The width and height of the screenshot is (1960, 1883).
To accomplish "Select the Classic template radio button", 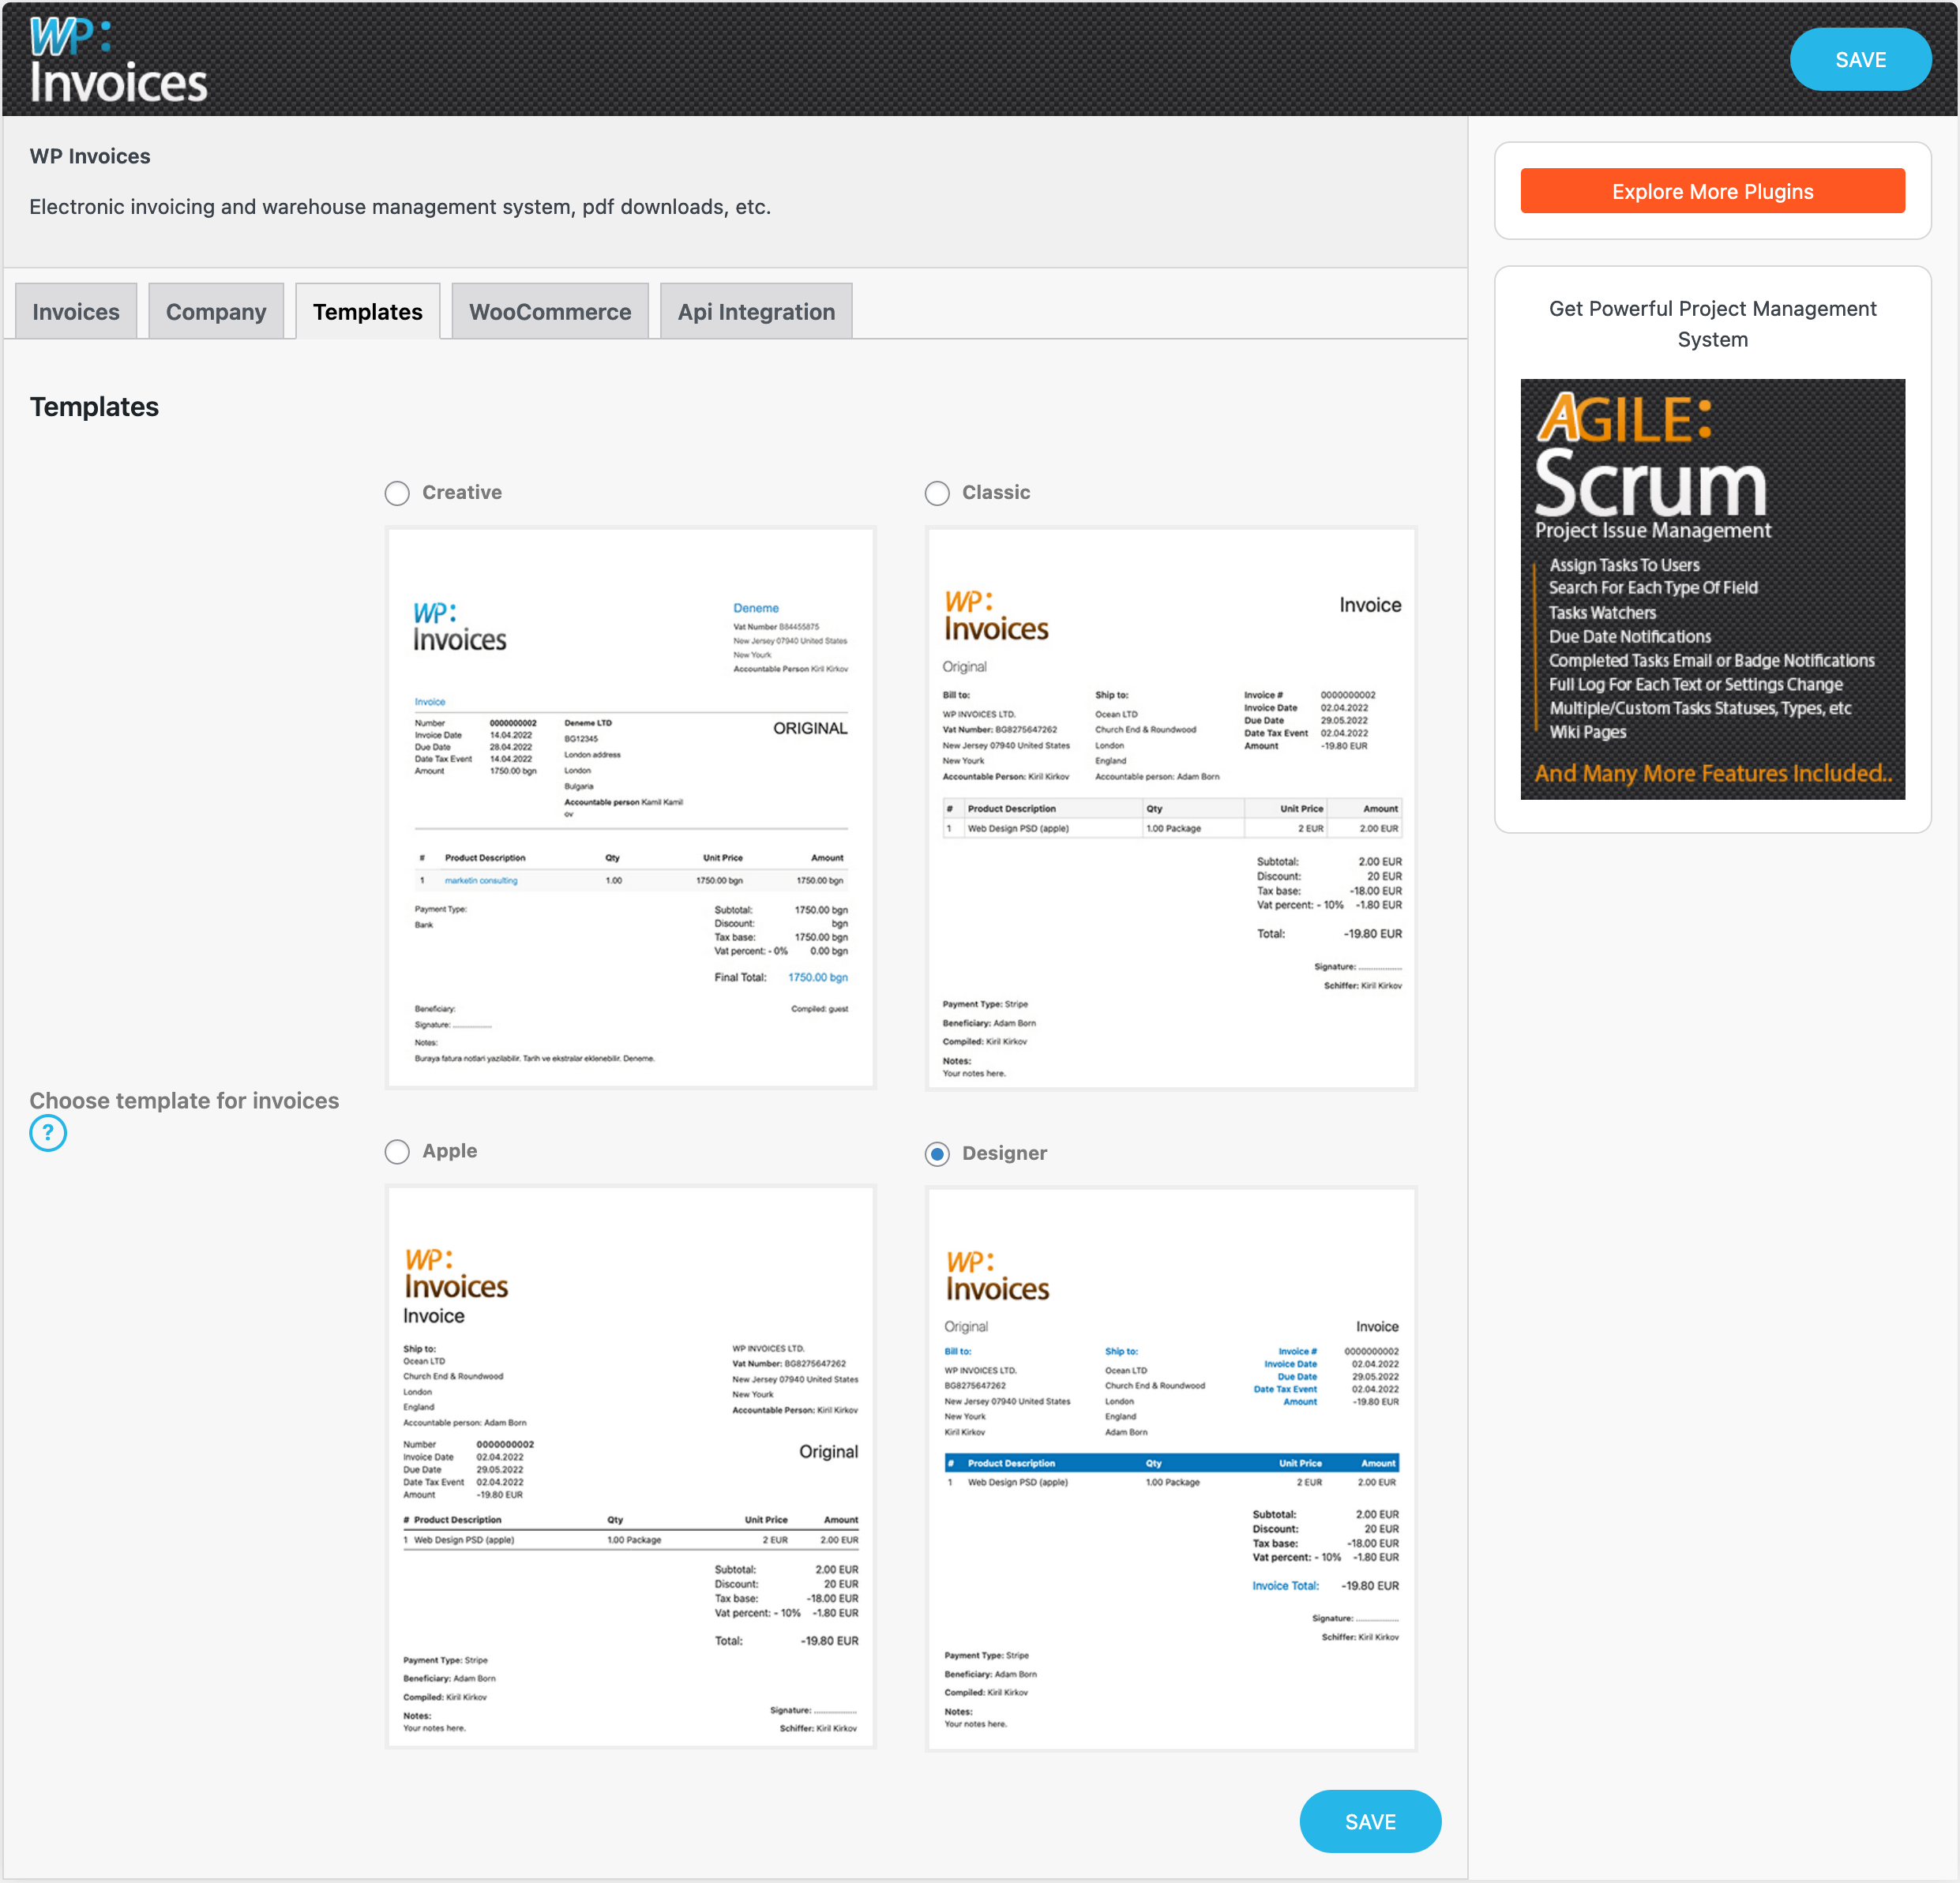I will point(937,493).
